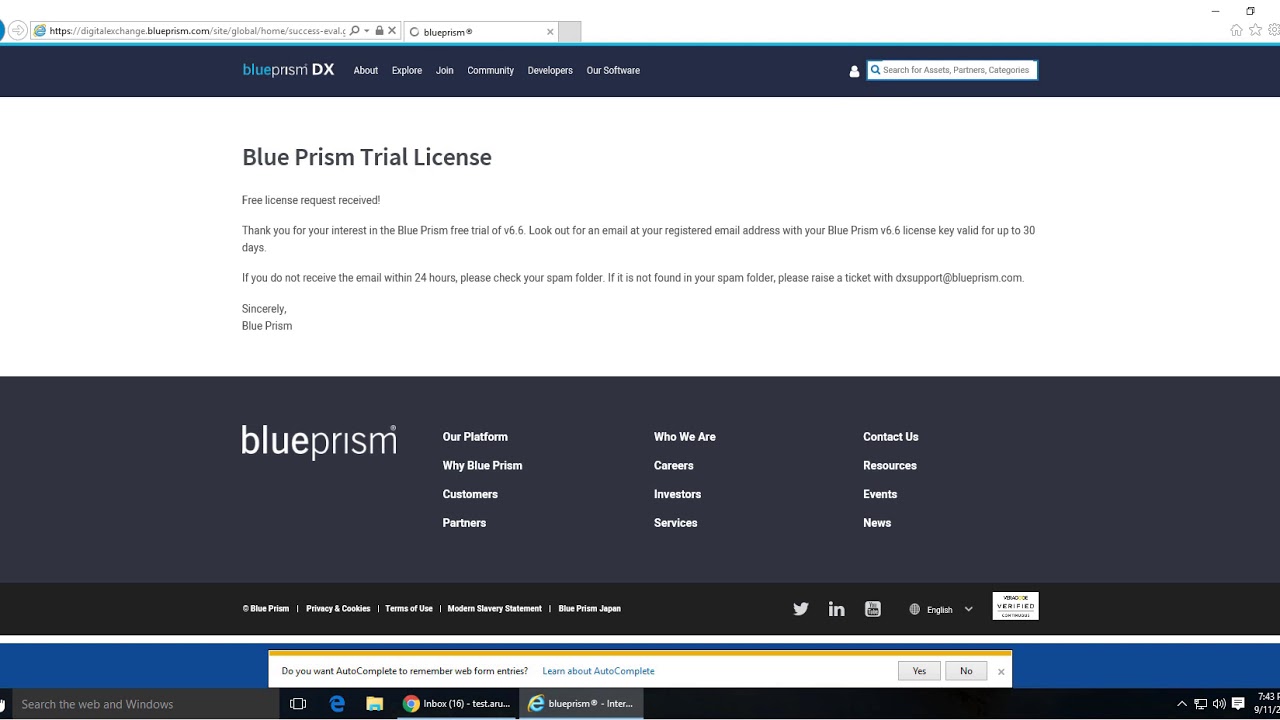
Task: Click the Why Blue Prism footer link
Action: tap(482, 466)
